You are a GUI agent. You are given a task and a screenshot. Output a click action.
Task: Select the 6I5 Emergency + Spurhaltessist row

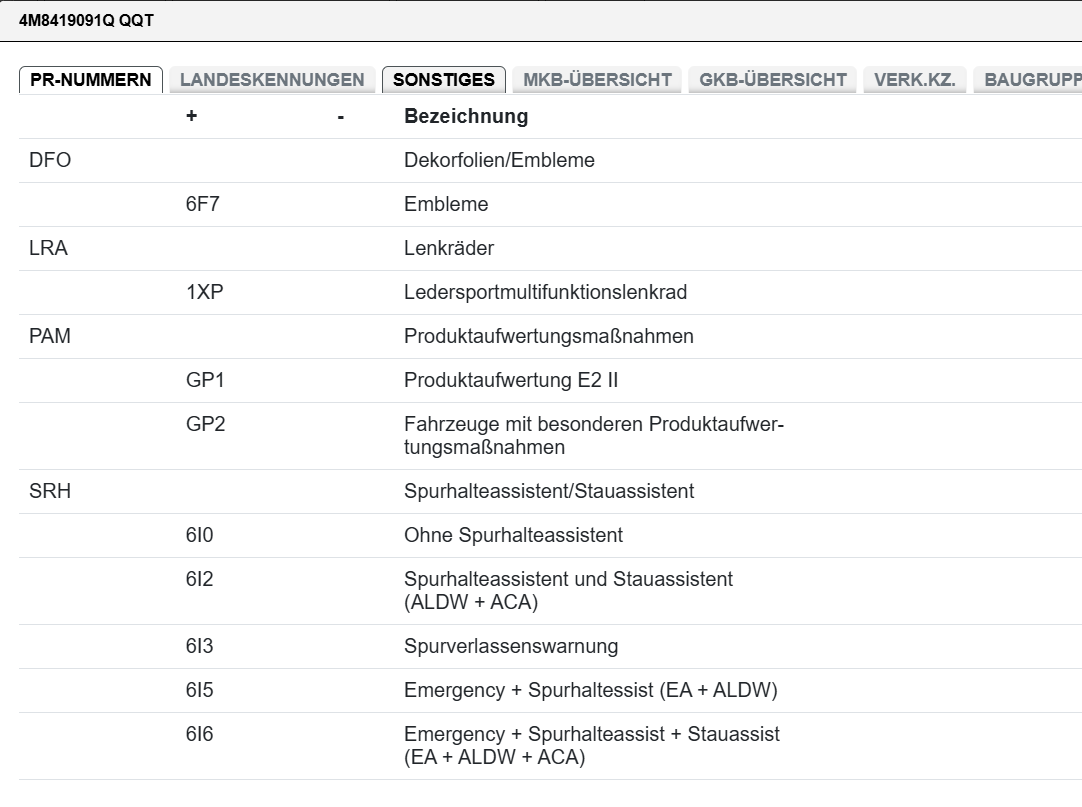[590, 690]
